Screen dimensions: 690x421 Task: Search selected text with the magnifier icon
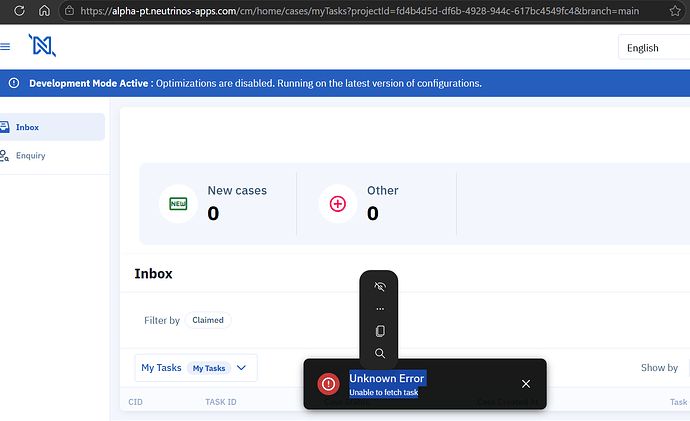tap(380, 353)
